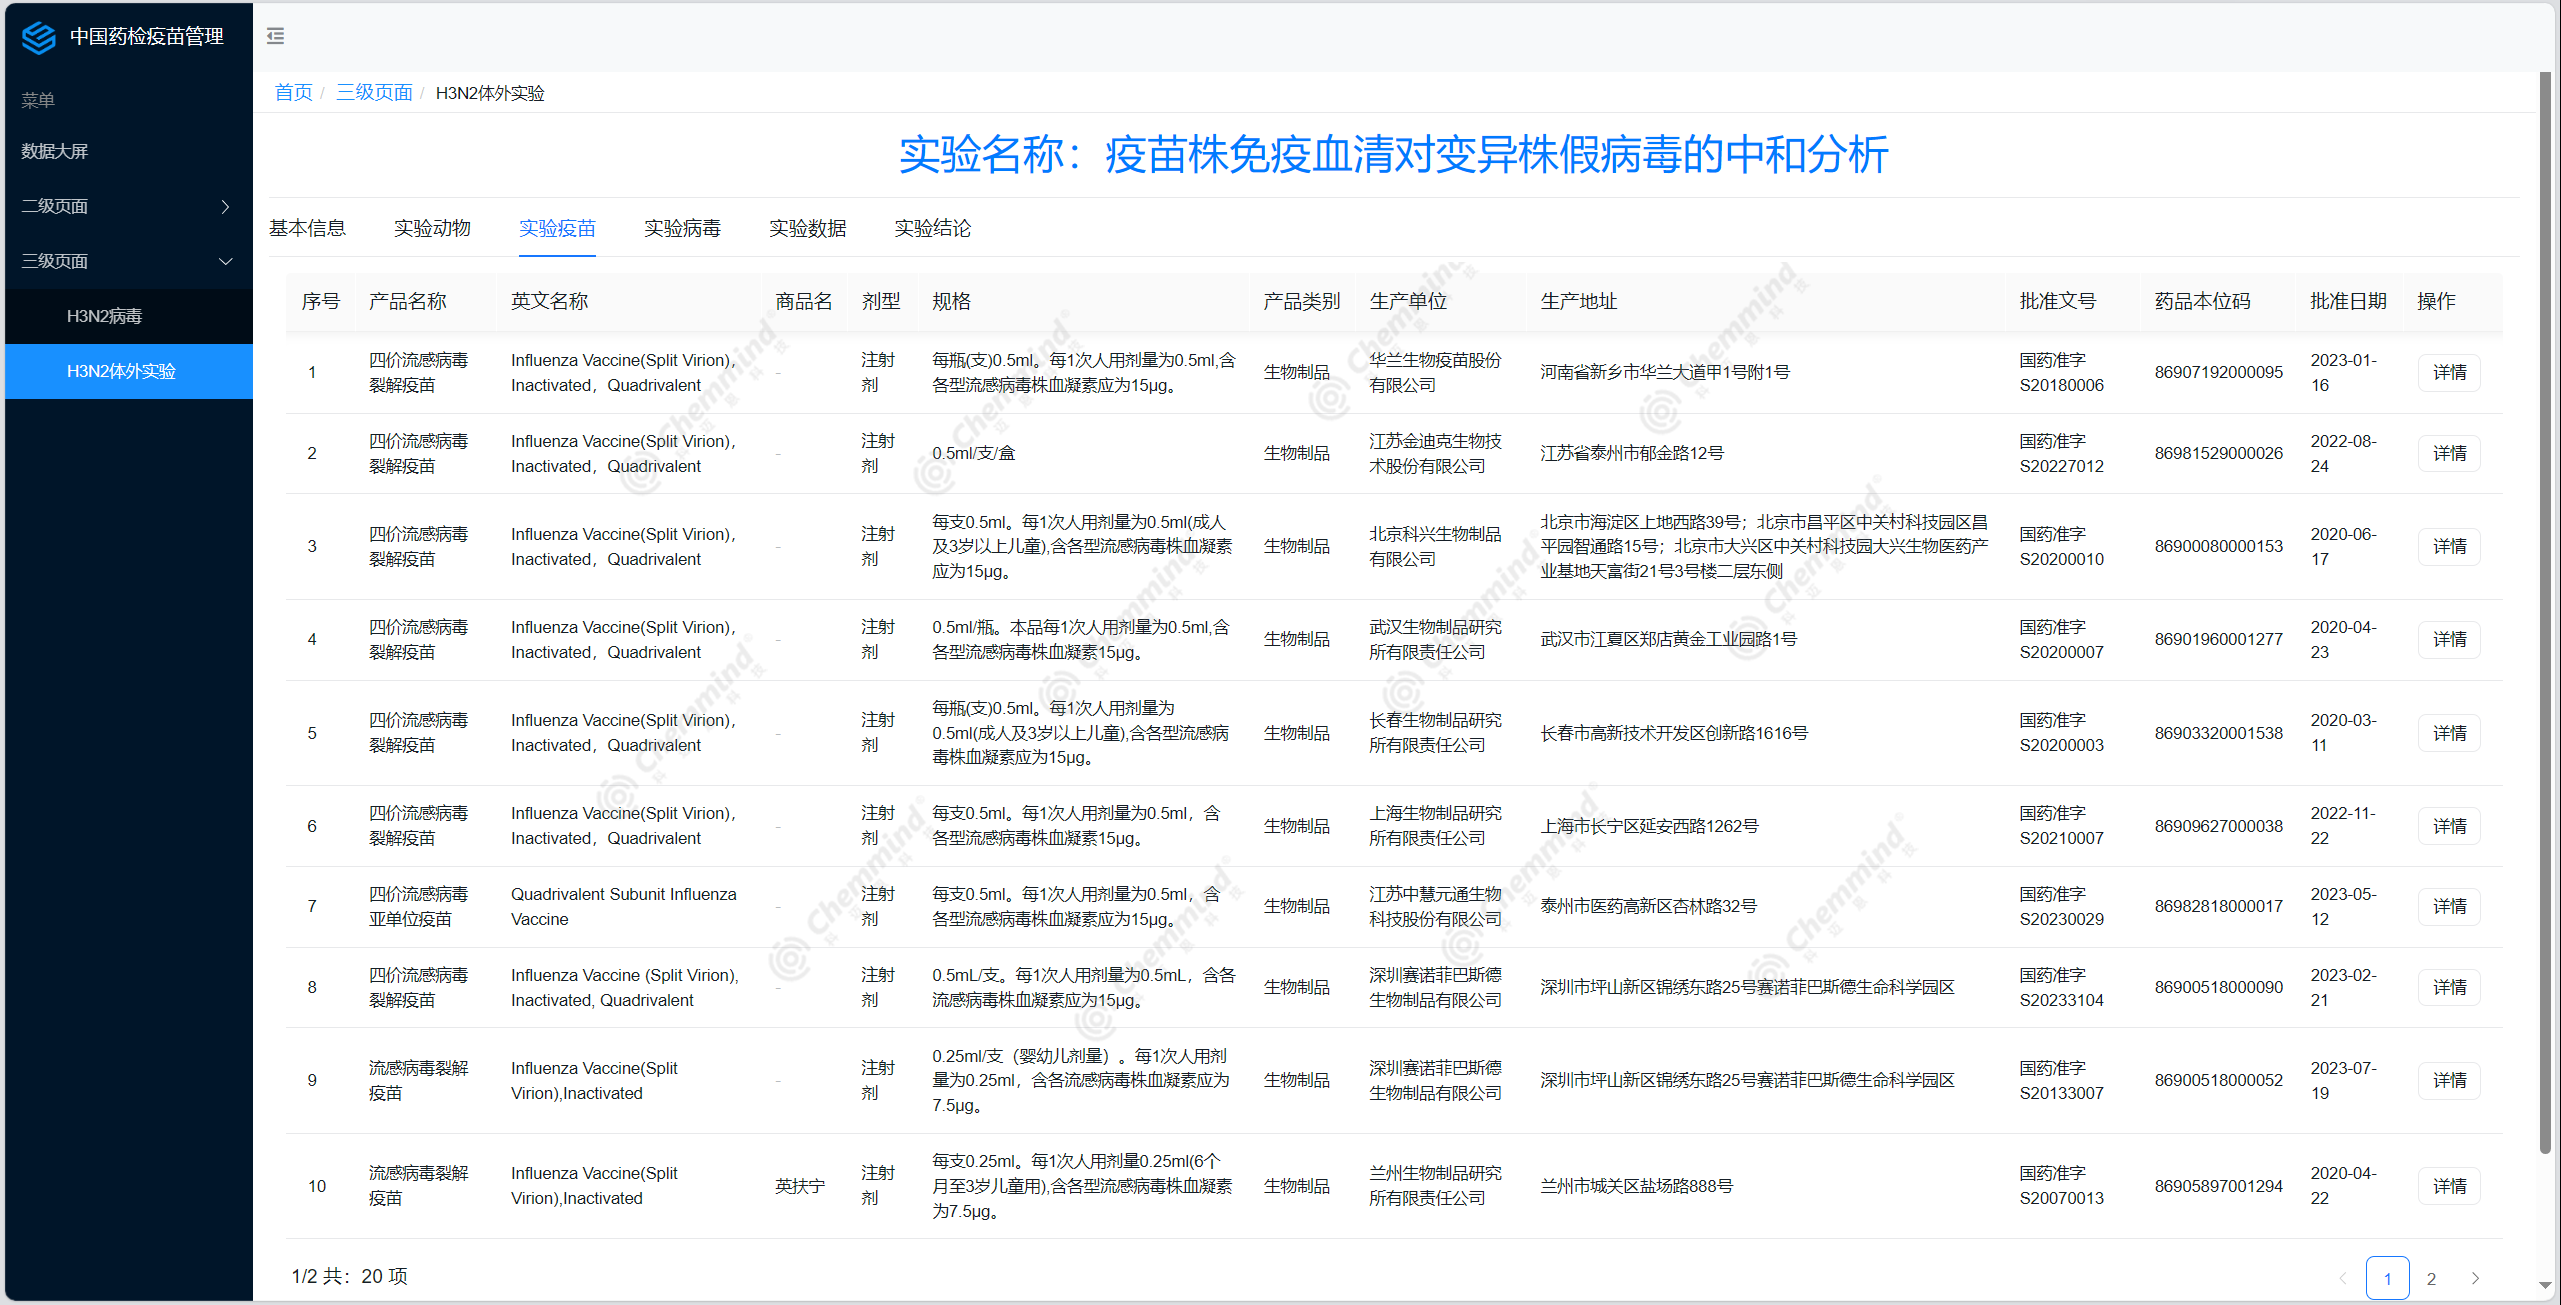Open the 三级页面 breadcrumb link
Image resolution: width=2561 pixels, height=1305 pixels.
pos(374,93)
